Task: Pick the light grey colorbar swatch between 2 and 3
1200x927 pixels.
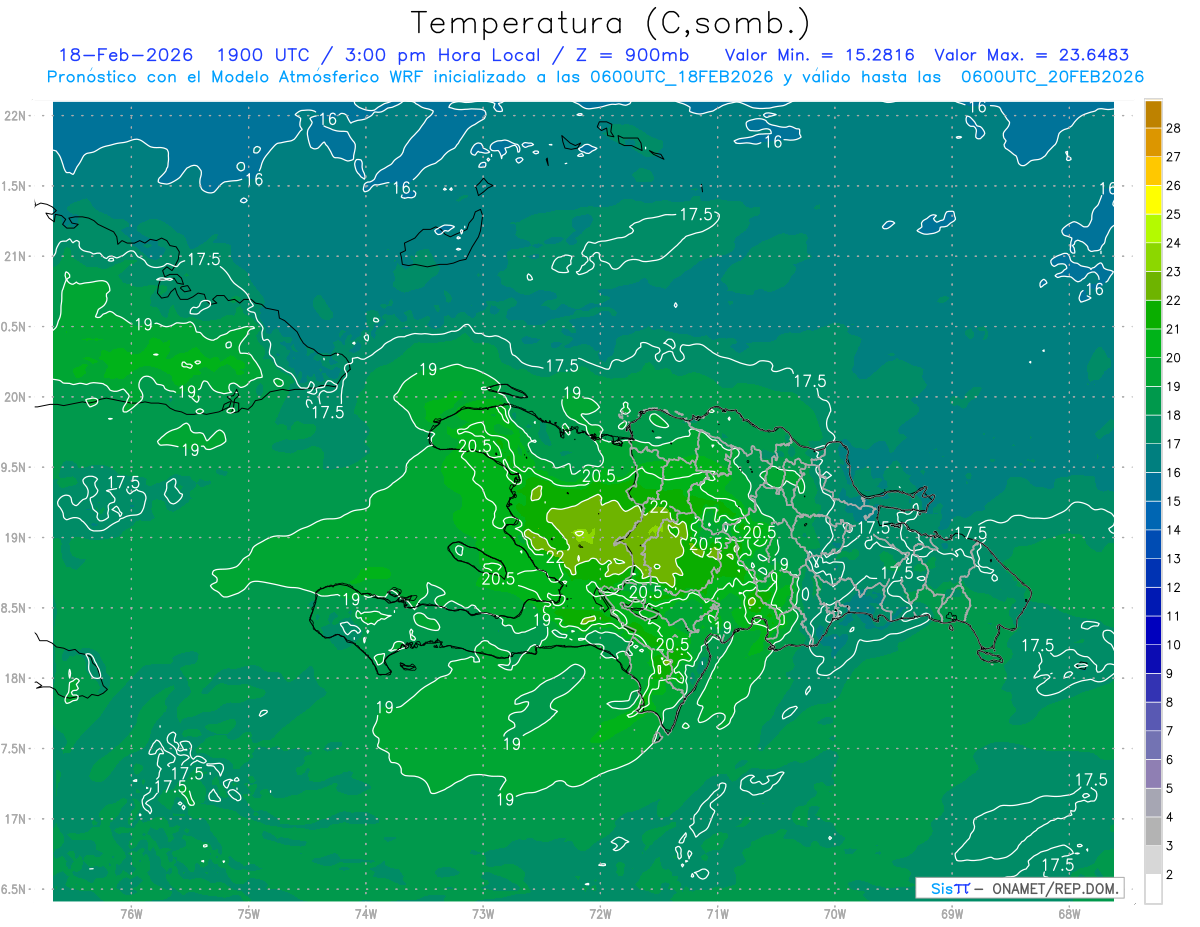Action: 1153,860
